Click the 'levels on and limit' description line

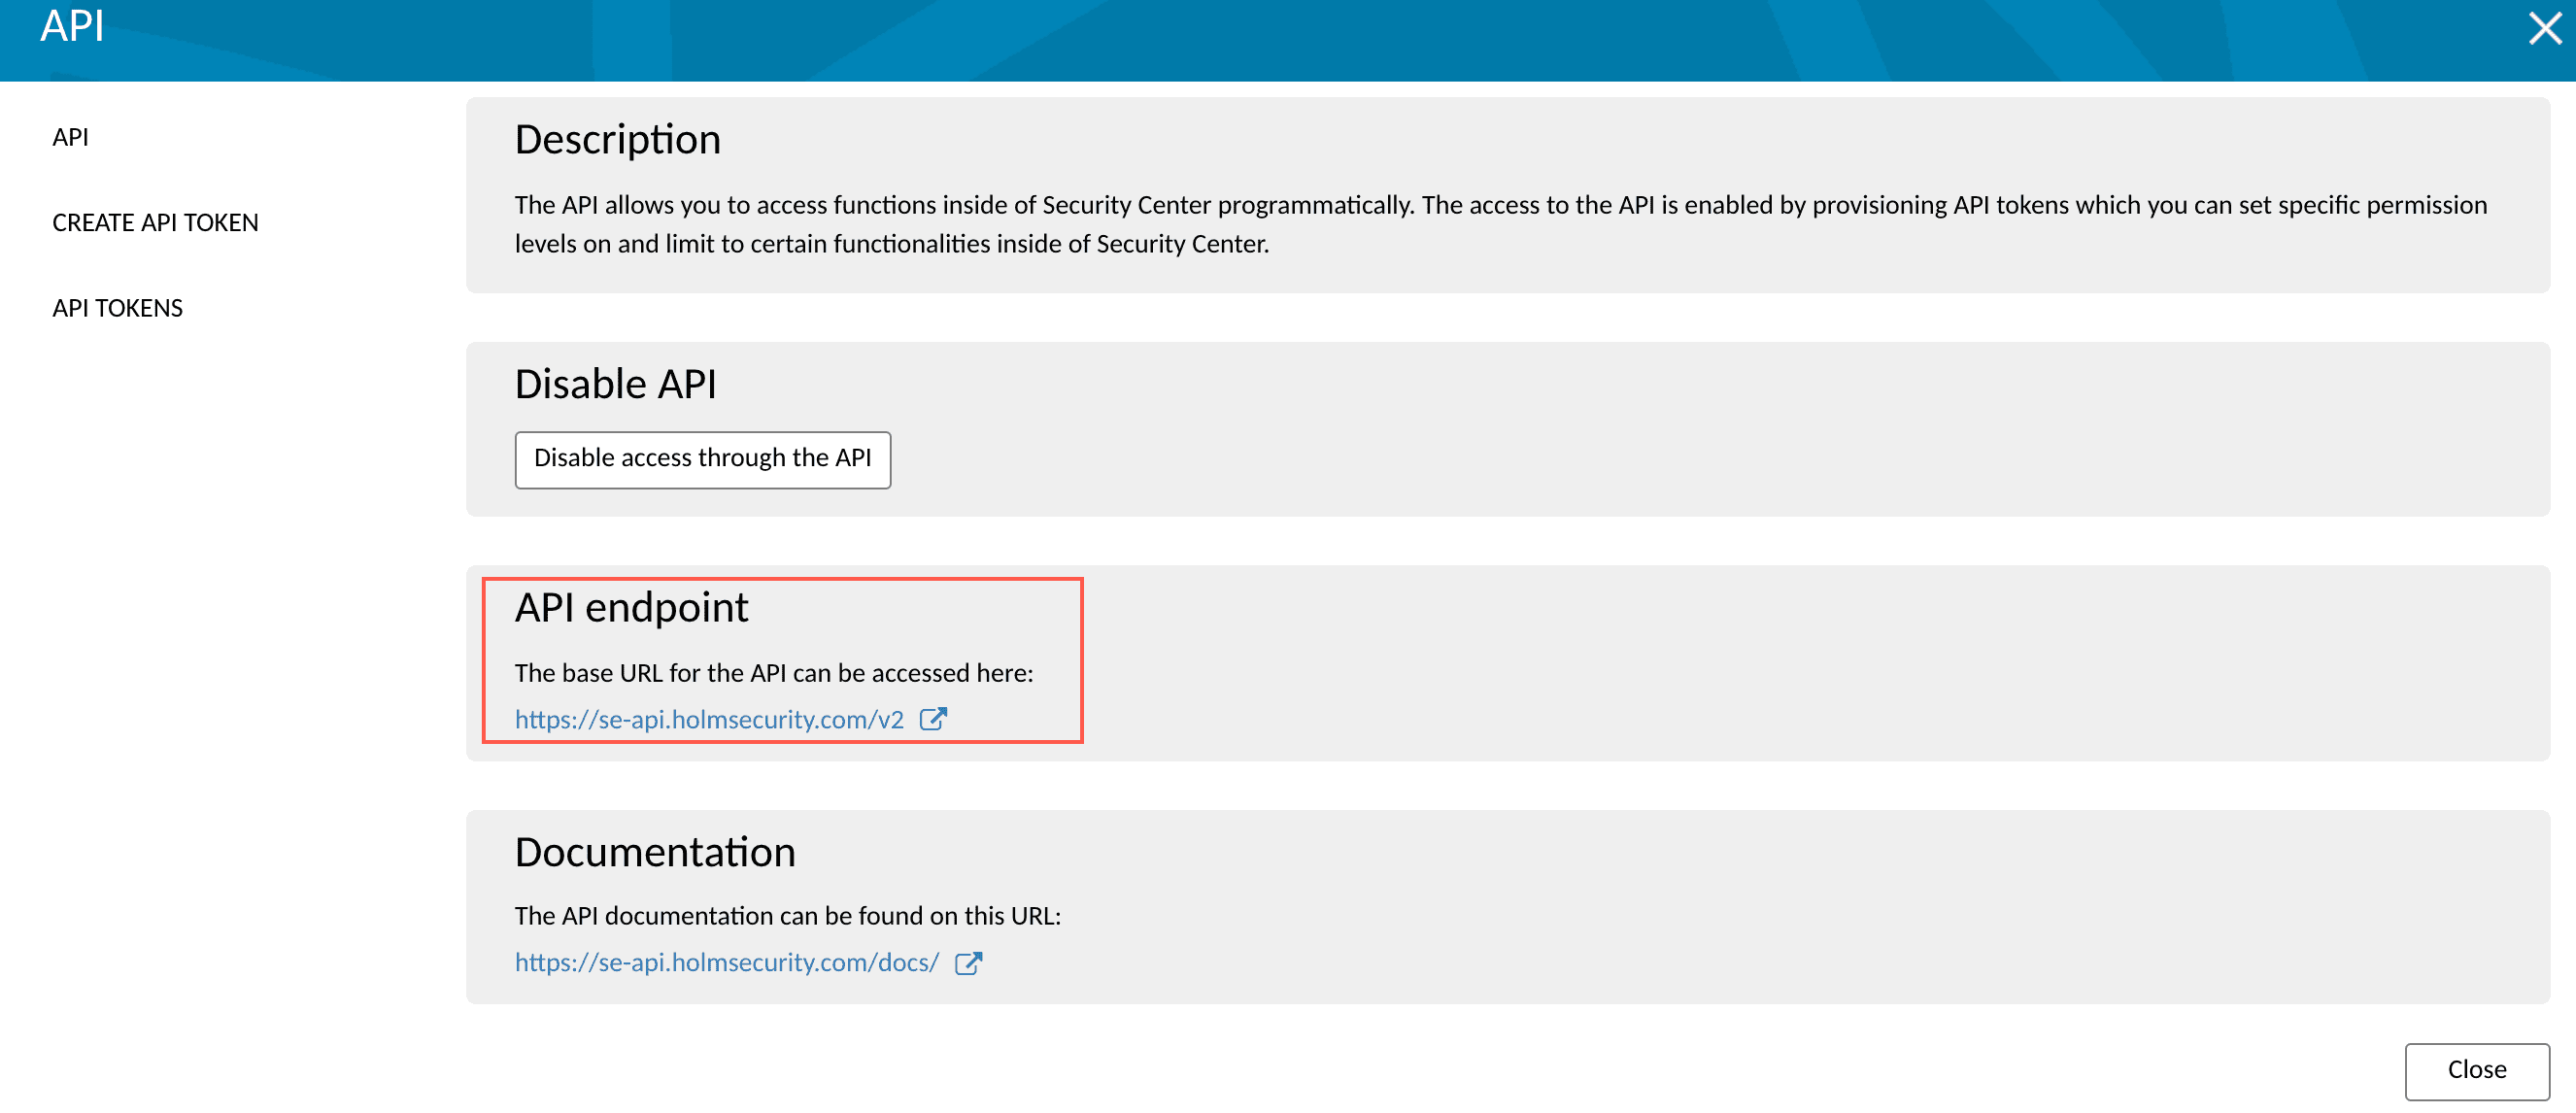[x=890, y=244]
